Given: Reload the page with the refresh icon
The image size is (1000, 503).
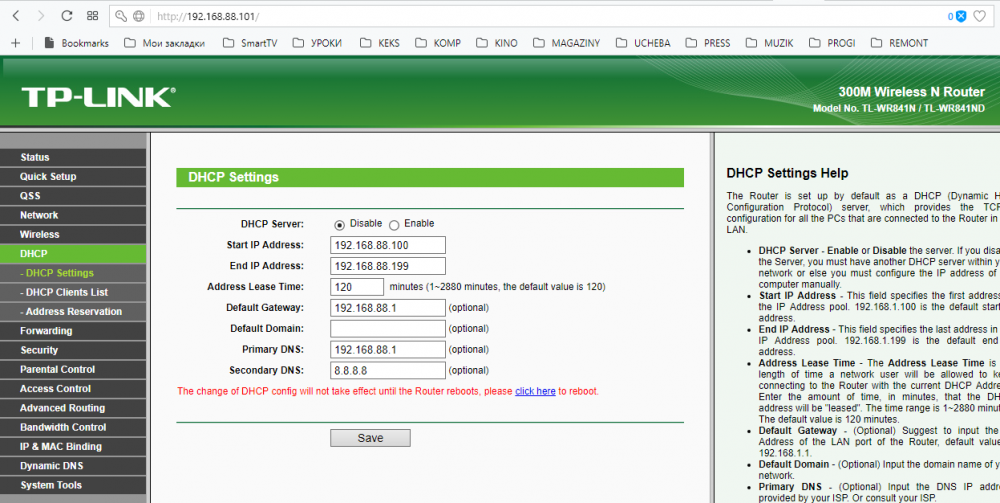Looking at the screenshot, I should (x=66, y=16).
